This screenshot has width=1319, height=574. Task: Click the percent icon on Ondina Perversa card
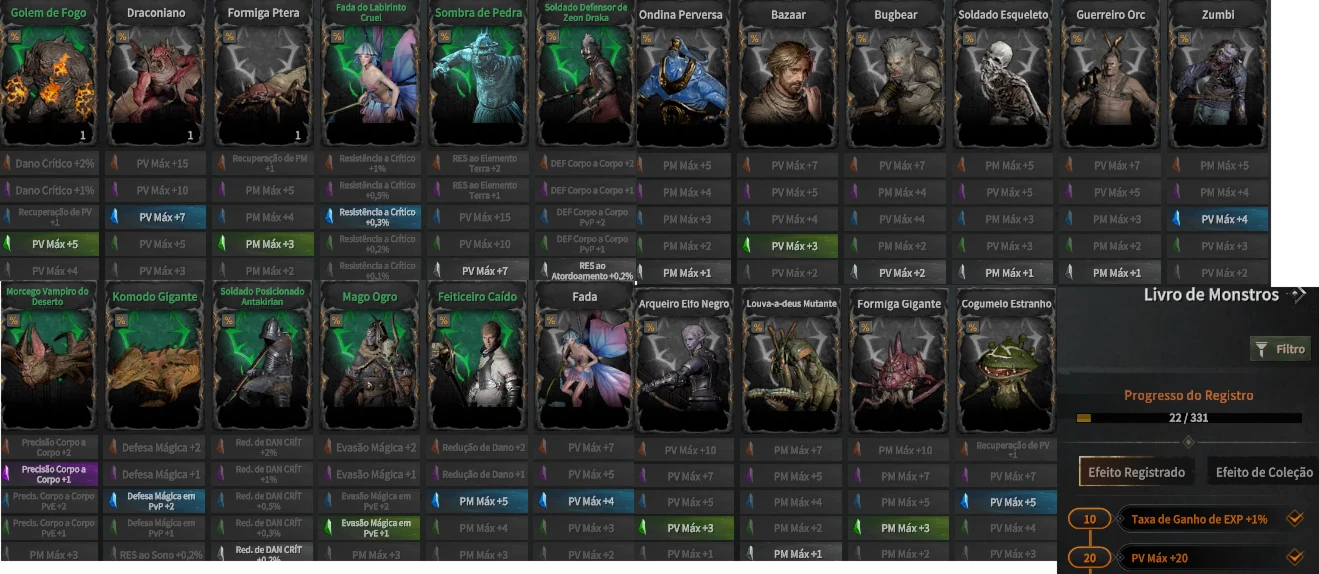[x=646, y=39]
